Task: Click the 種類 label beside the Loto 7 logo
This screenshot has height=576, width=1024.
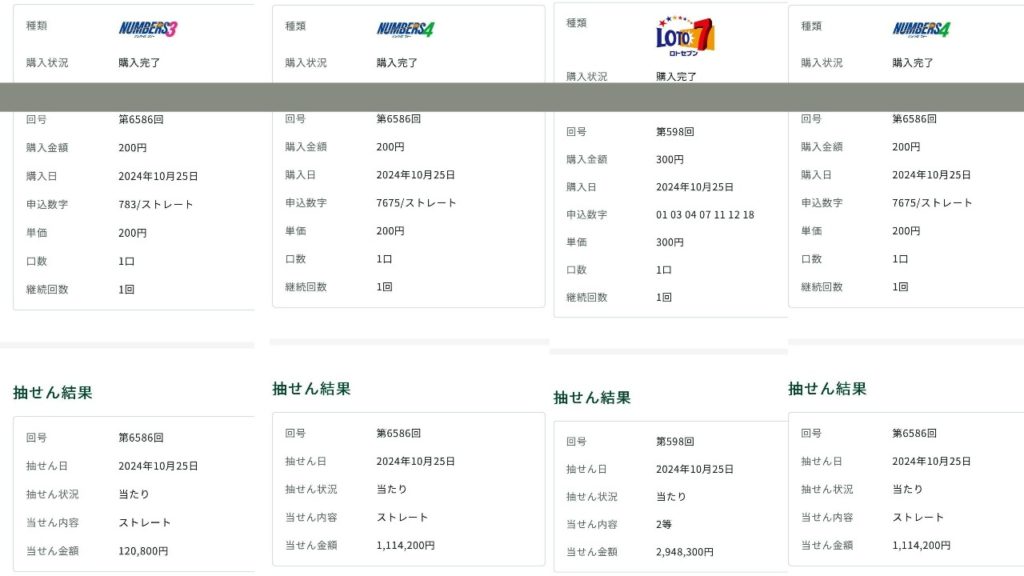Action: pyautogui.click(x=576, y=23)
